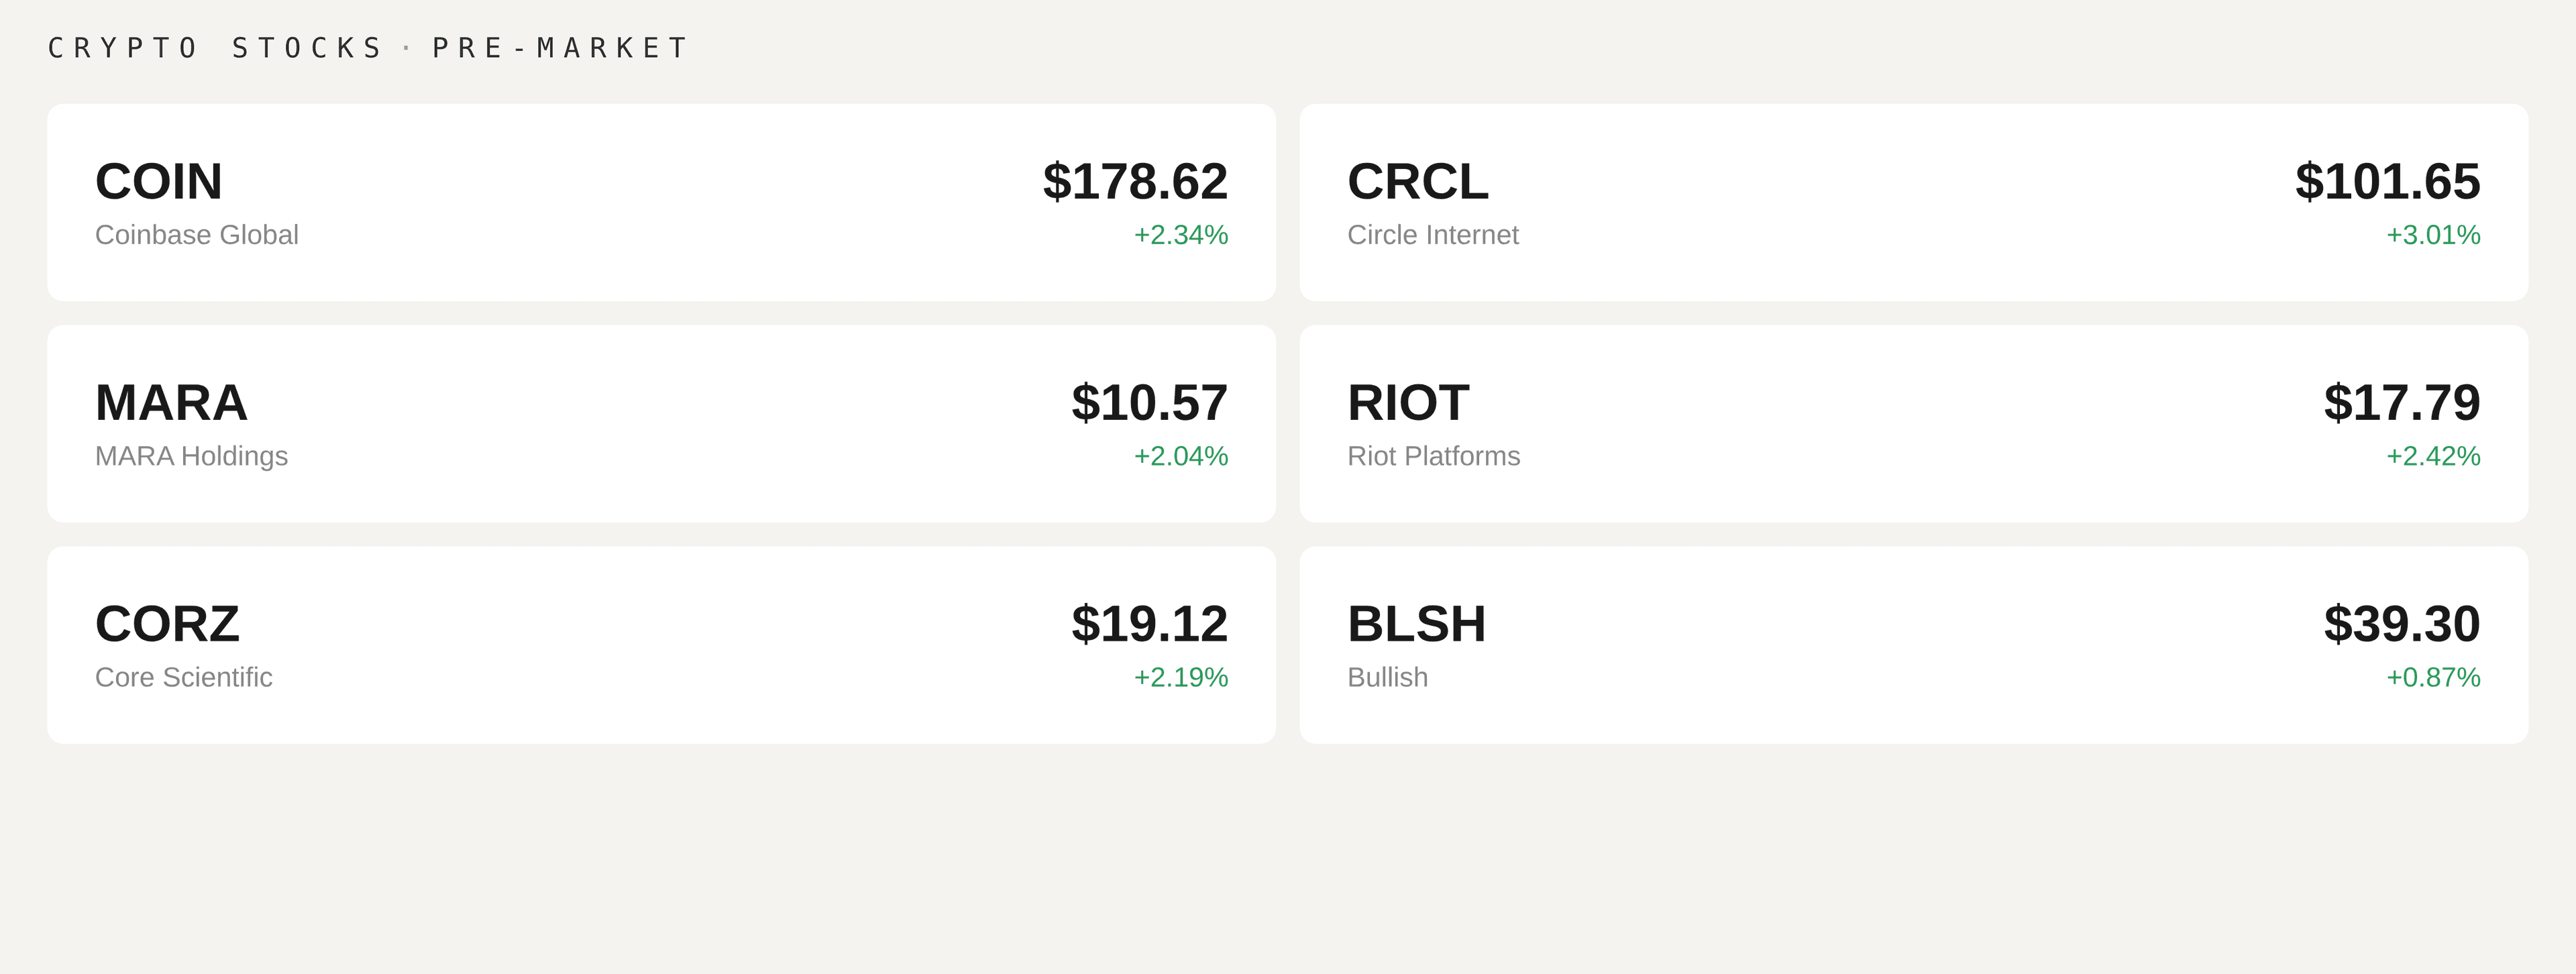The image size is (2576, 974).
Task: Click the $101.65 CRCL price
Action: [x=2387, y=182]
